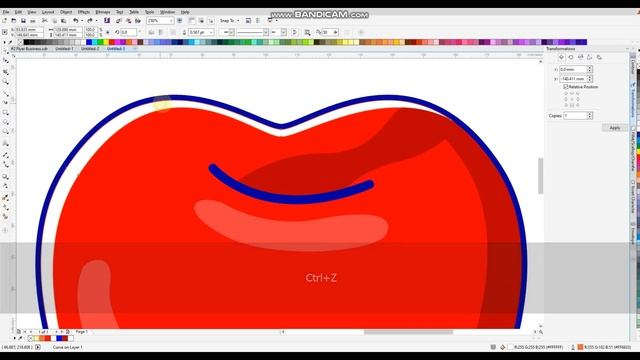Click the Page 1 tab
Image resolution: width=640 pixels, height=360 pixels.
pos(82,332)
